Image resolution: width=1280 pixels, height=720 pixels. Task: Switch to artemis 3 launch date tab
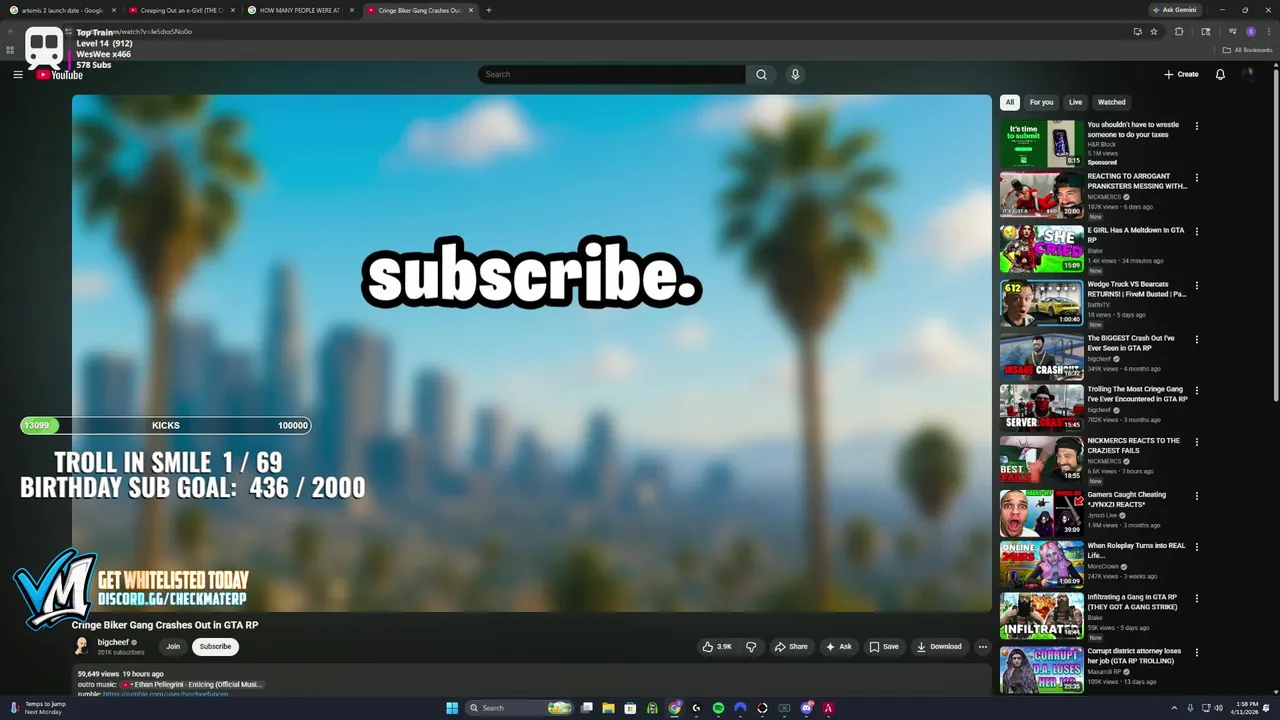62,10
